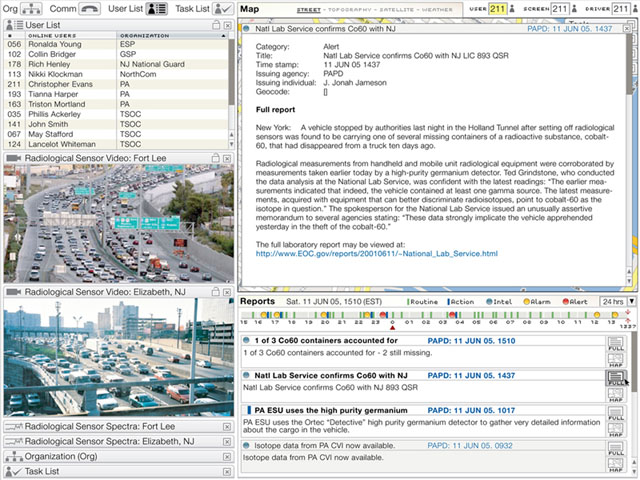640x480 pixels.
Task: Close the Elizabeth, NJ sensor video panel
Action: 227,292
